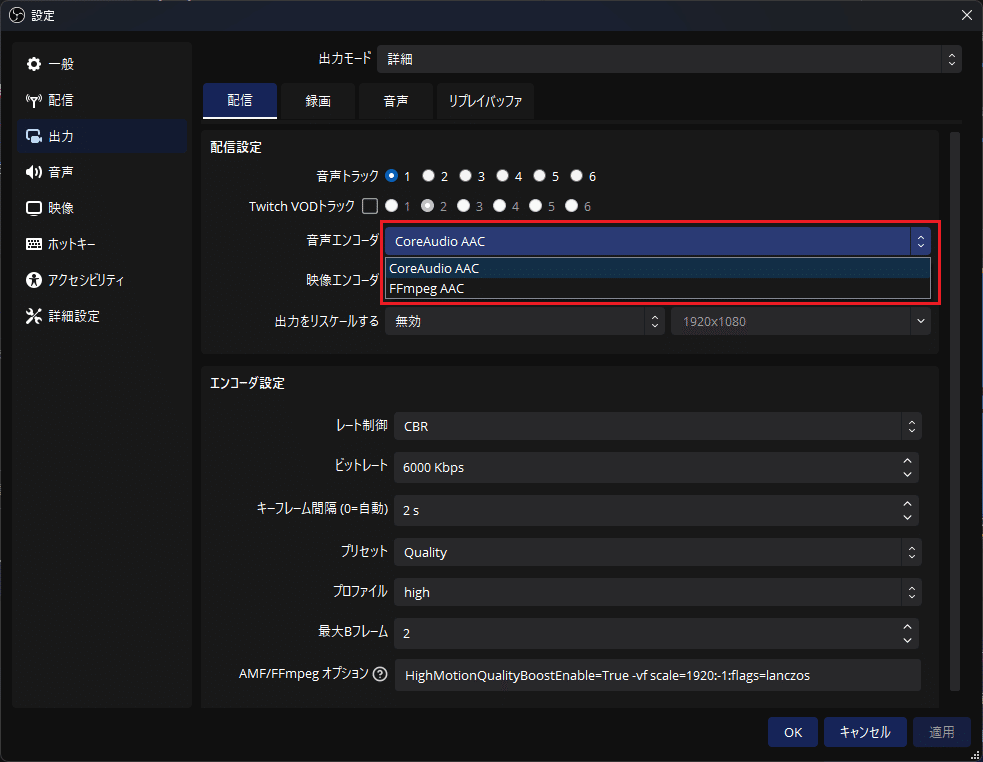Enable the Twitch VODトラック checkbox
Viewport: 983px width, 762px height.
pos(369,205)
